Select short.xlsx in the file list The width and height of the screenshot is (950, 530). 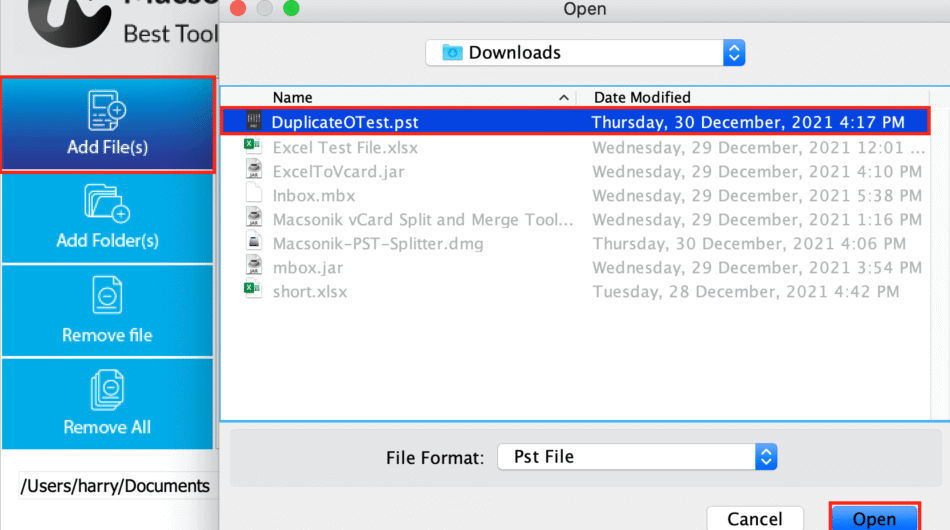pos(310,291)
